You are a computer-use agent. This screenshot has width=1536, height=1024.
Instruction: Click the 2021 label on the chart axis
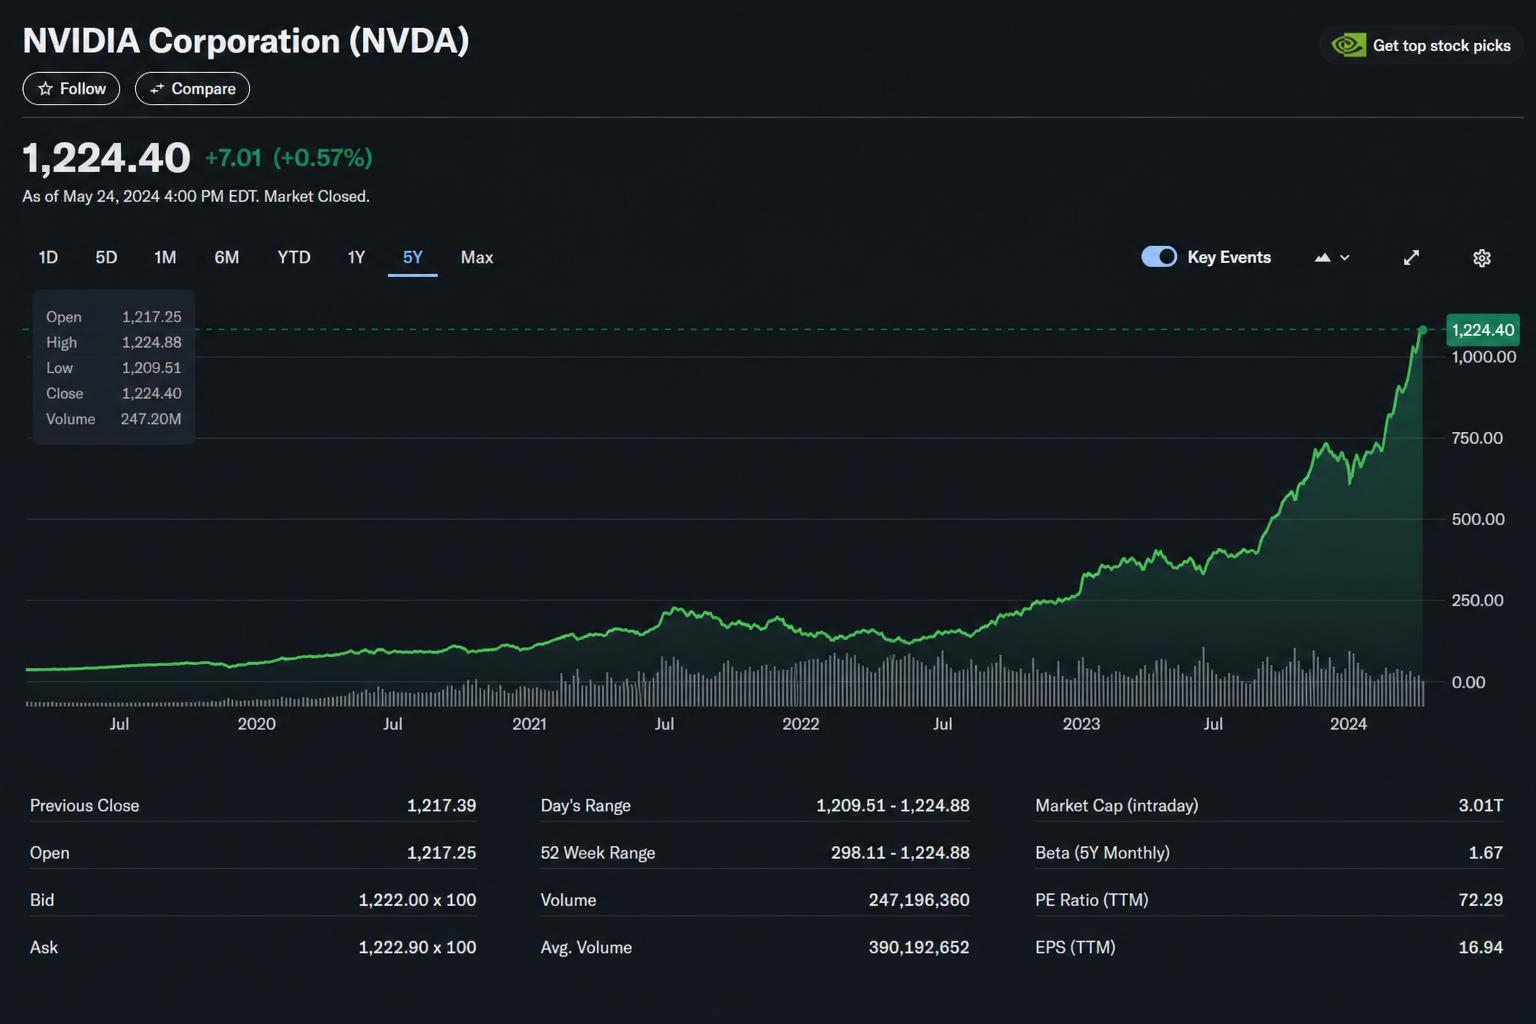tap(529, 724)
